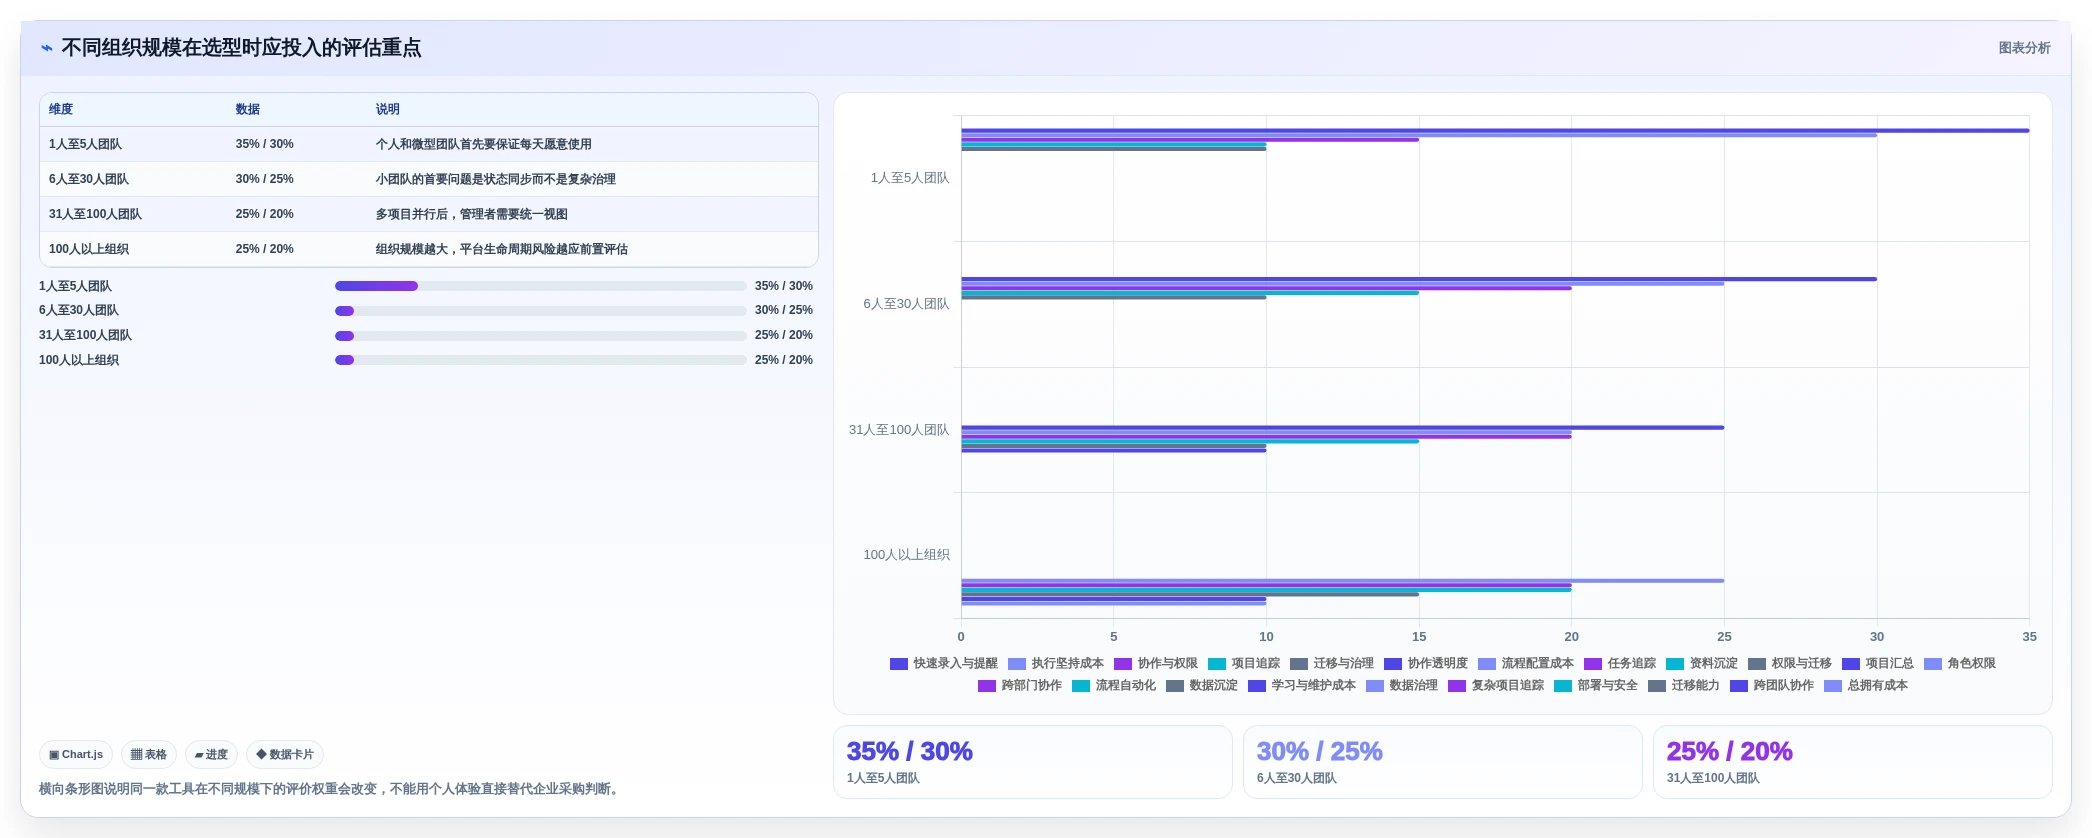
Task: Toggle the 流程自动化 legend series
Action: (1114, 686)
